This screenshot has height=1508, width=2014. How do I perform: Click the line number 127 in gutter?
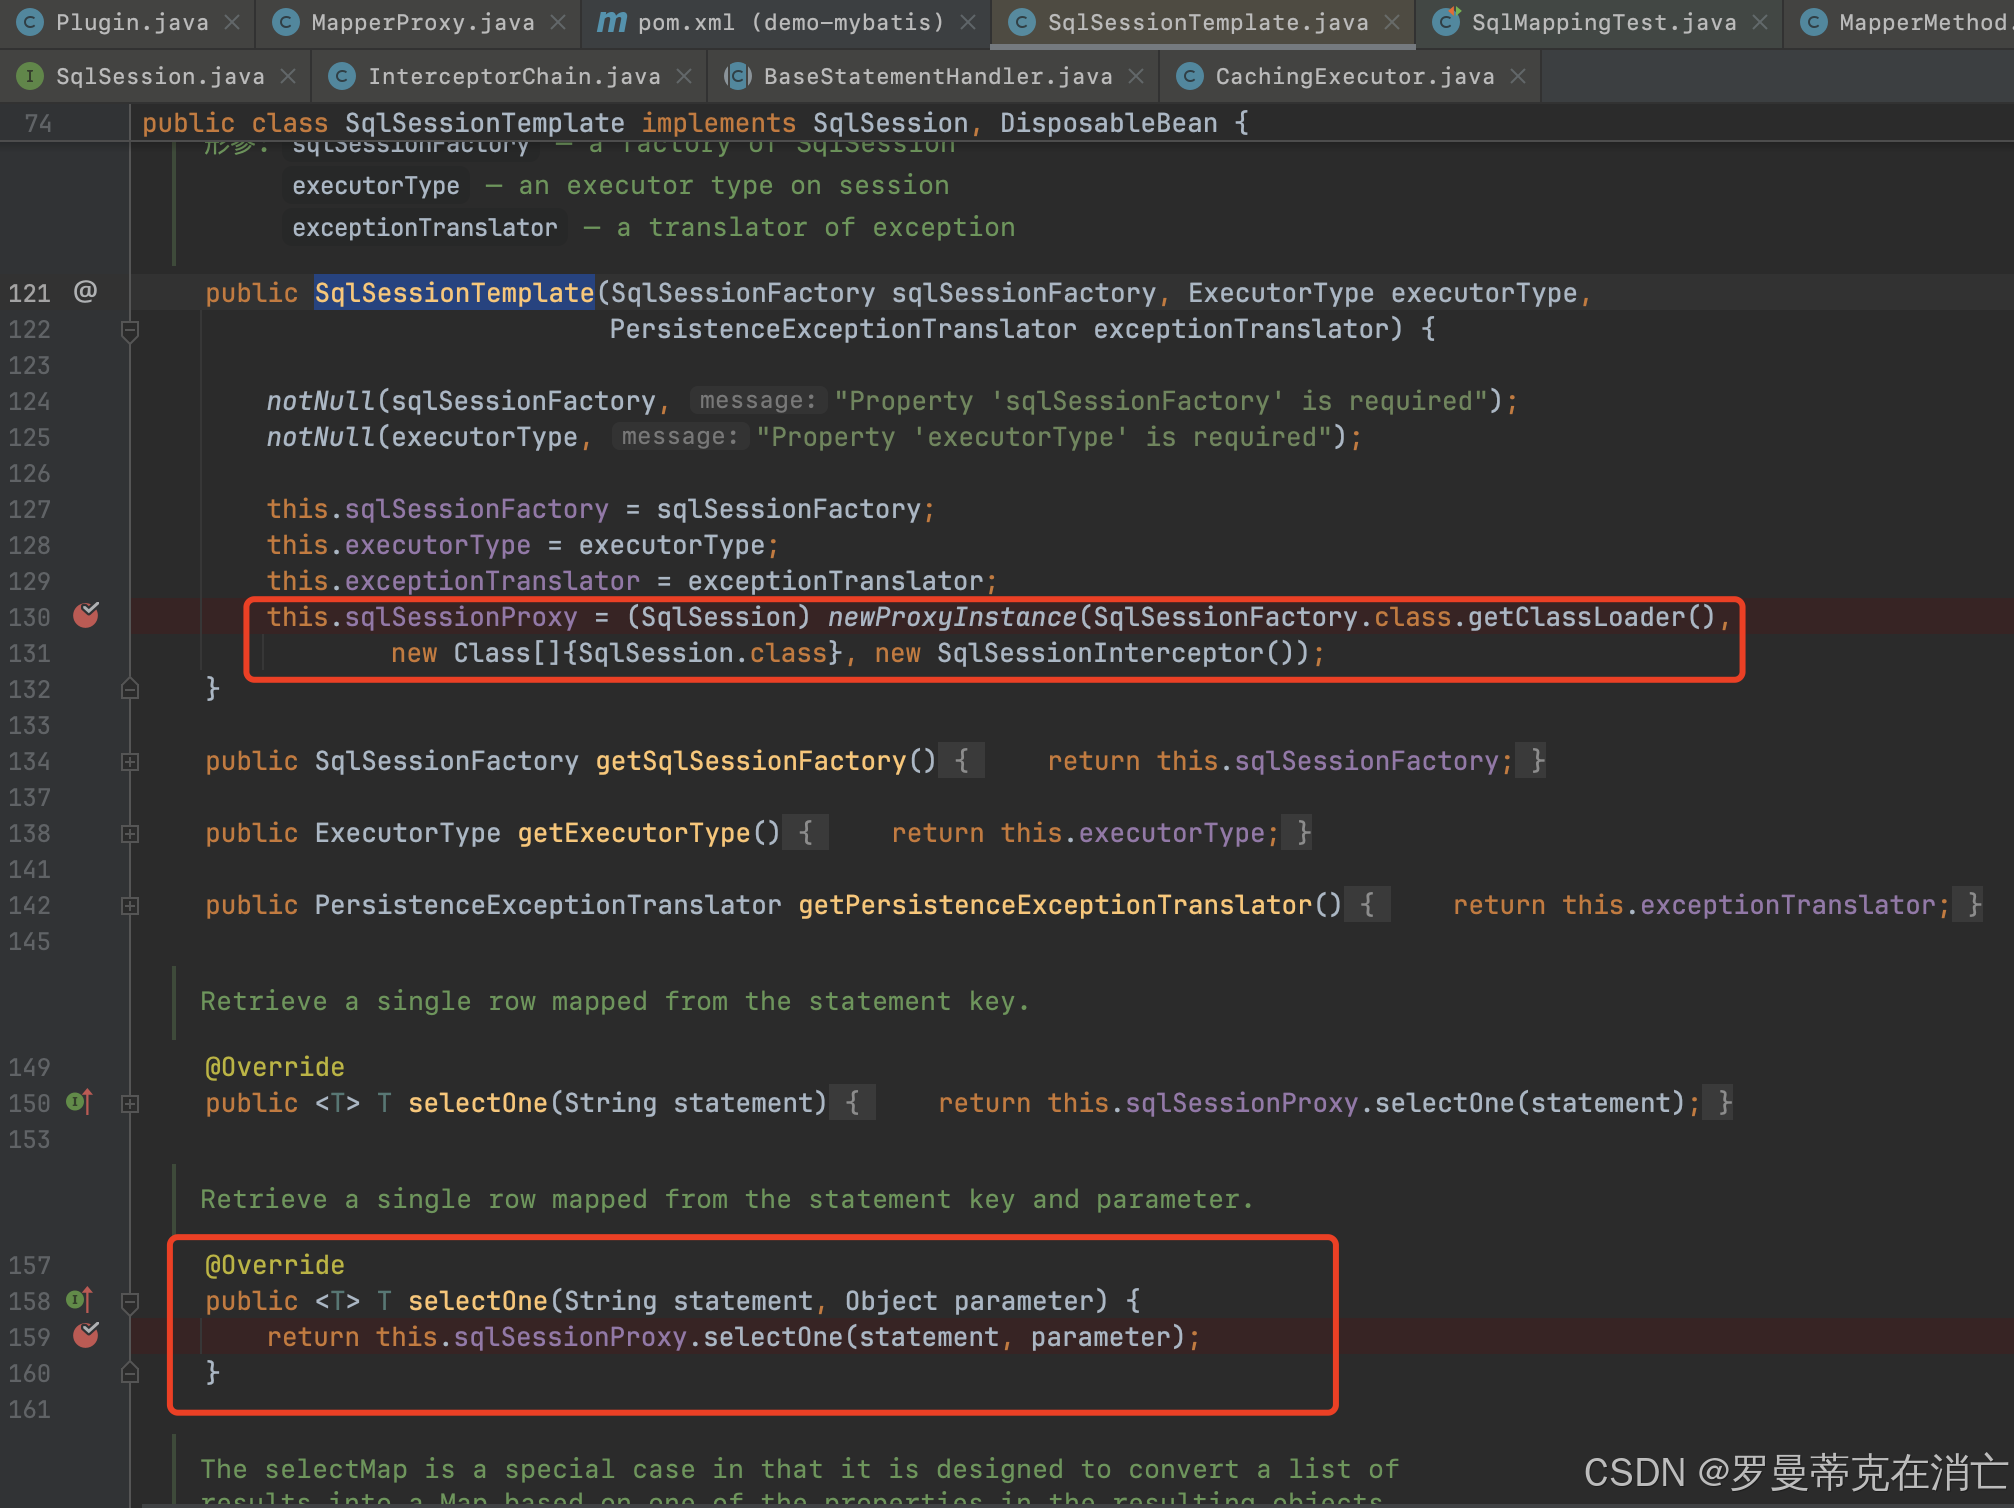click(29, 509)
